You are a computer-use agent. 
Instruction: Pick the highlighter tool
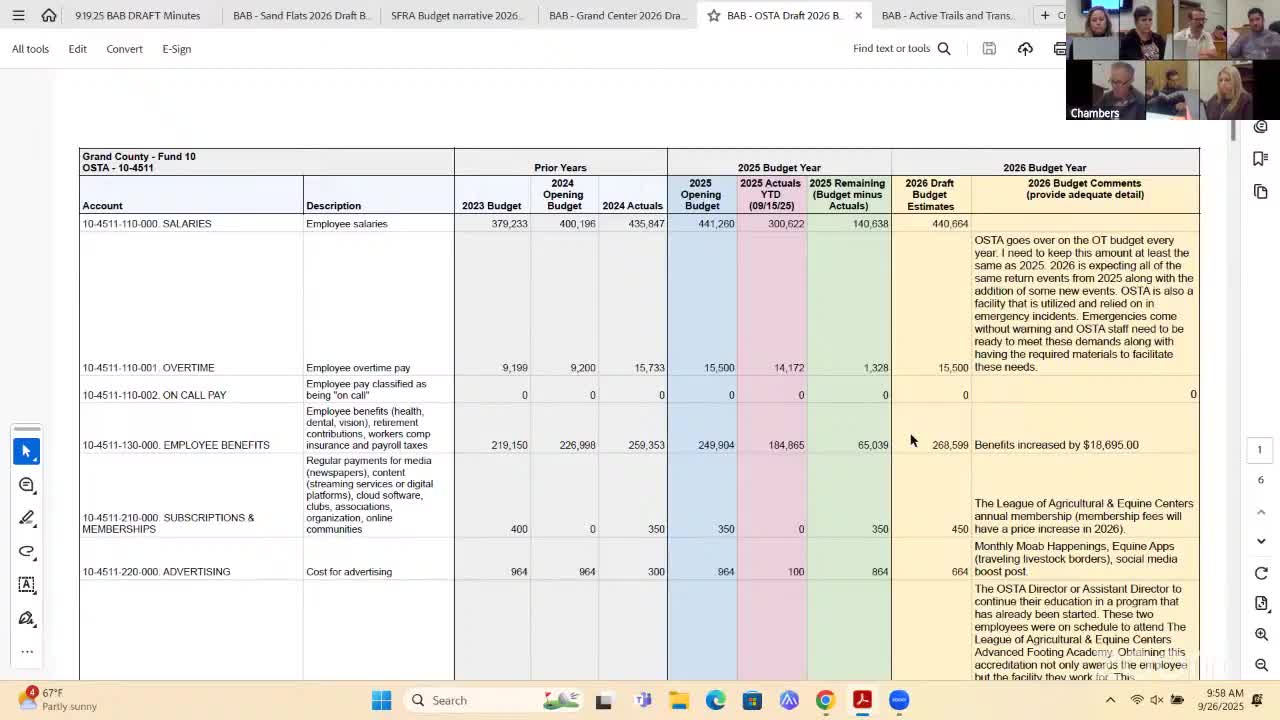(x=27, y=518)
